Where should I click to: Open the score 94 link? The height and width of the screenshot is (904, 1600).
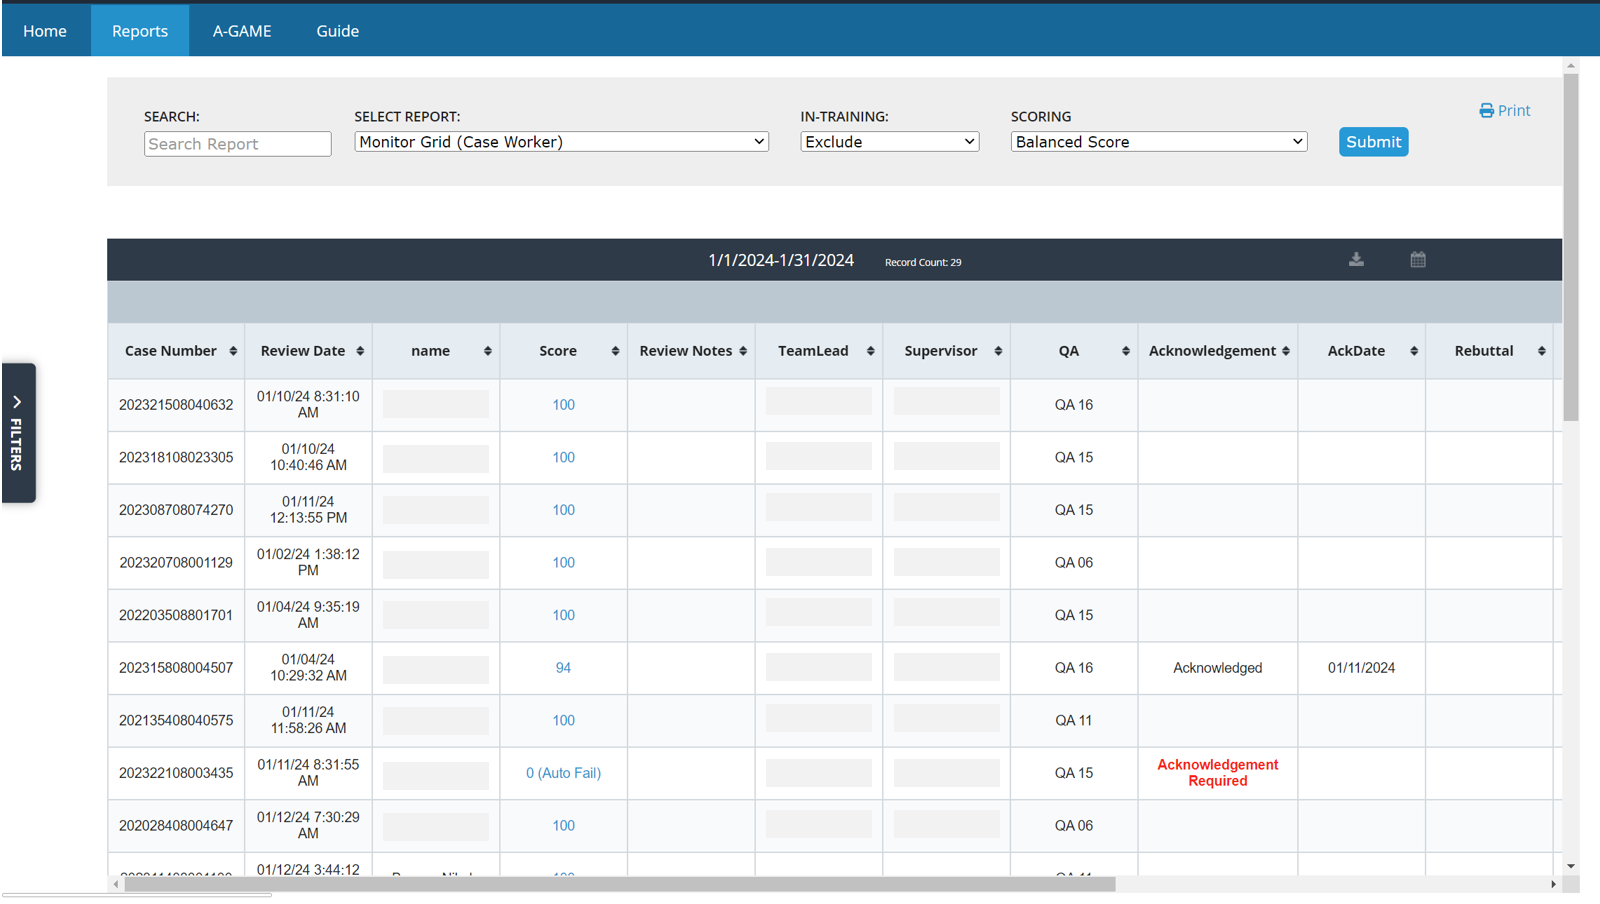(x=563, y=668)
